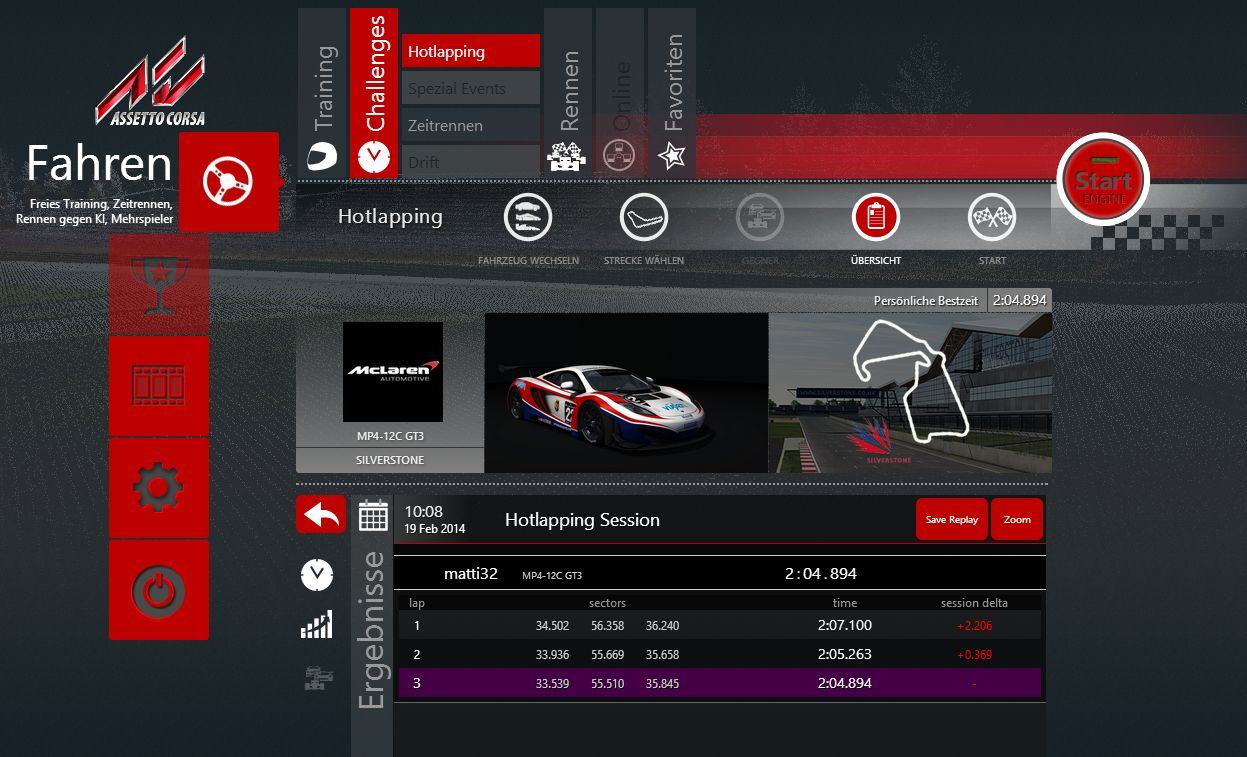Select the purple lap 3 row
Viewport: 1247px width, 757px height.
720,683
